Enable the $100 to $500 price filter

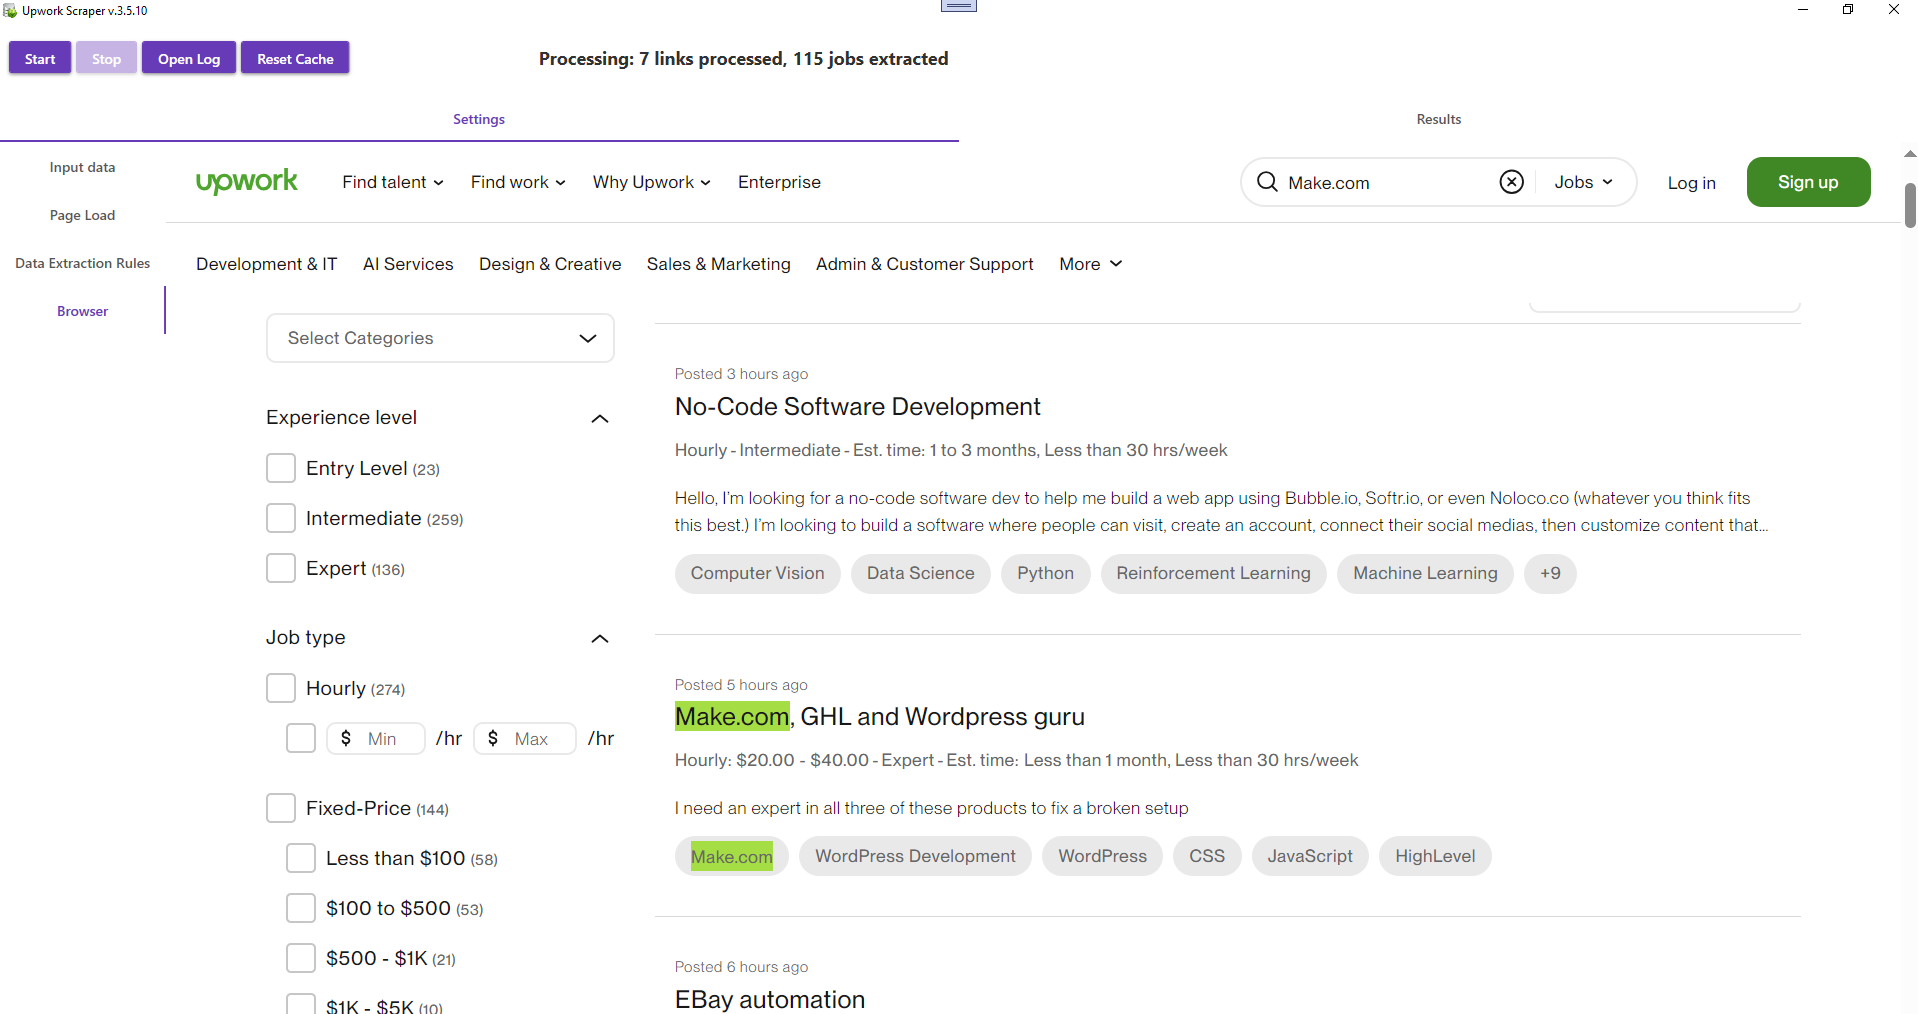[300, 908]
